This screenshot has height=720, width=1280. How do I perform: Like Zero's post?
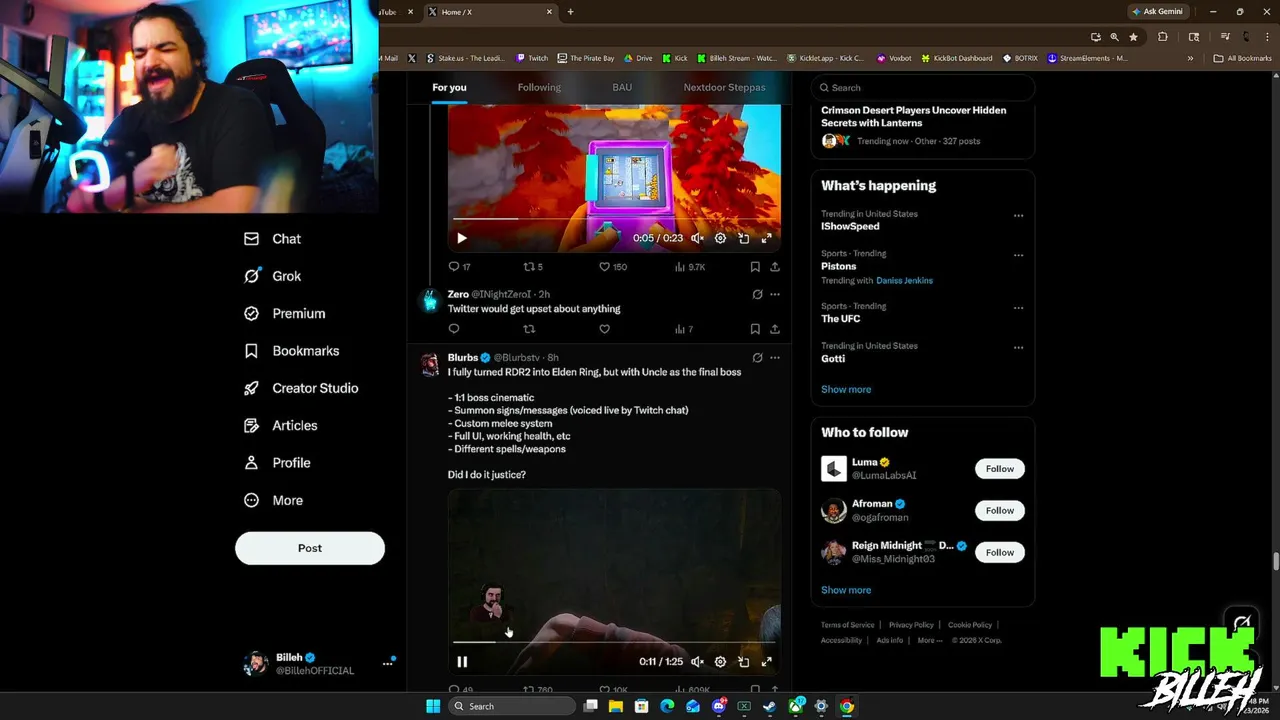[604, 329]
